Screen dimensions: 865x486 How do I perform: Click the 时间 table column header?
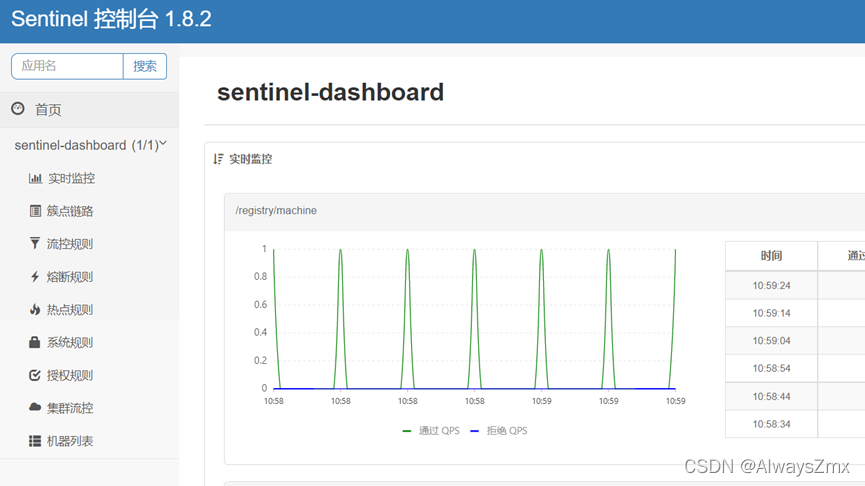771,256
